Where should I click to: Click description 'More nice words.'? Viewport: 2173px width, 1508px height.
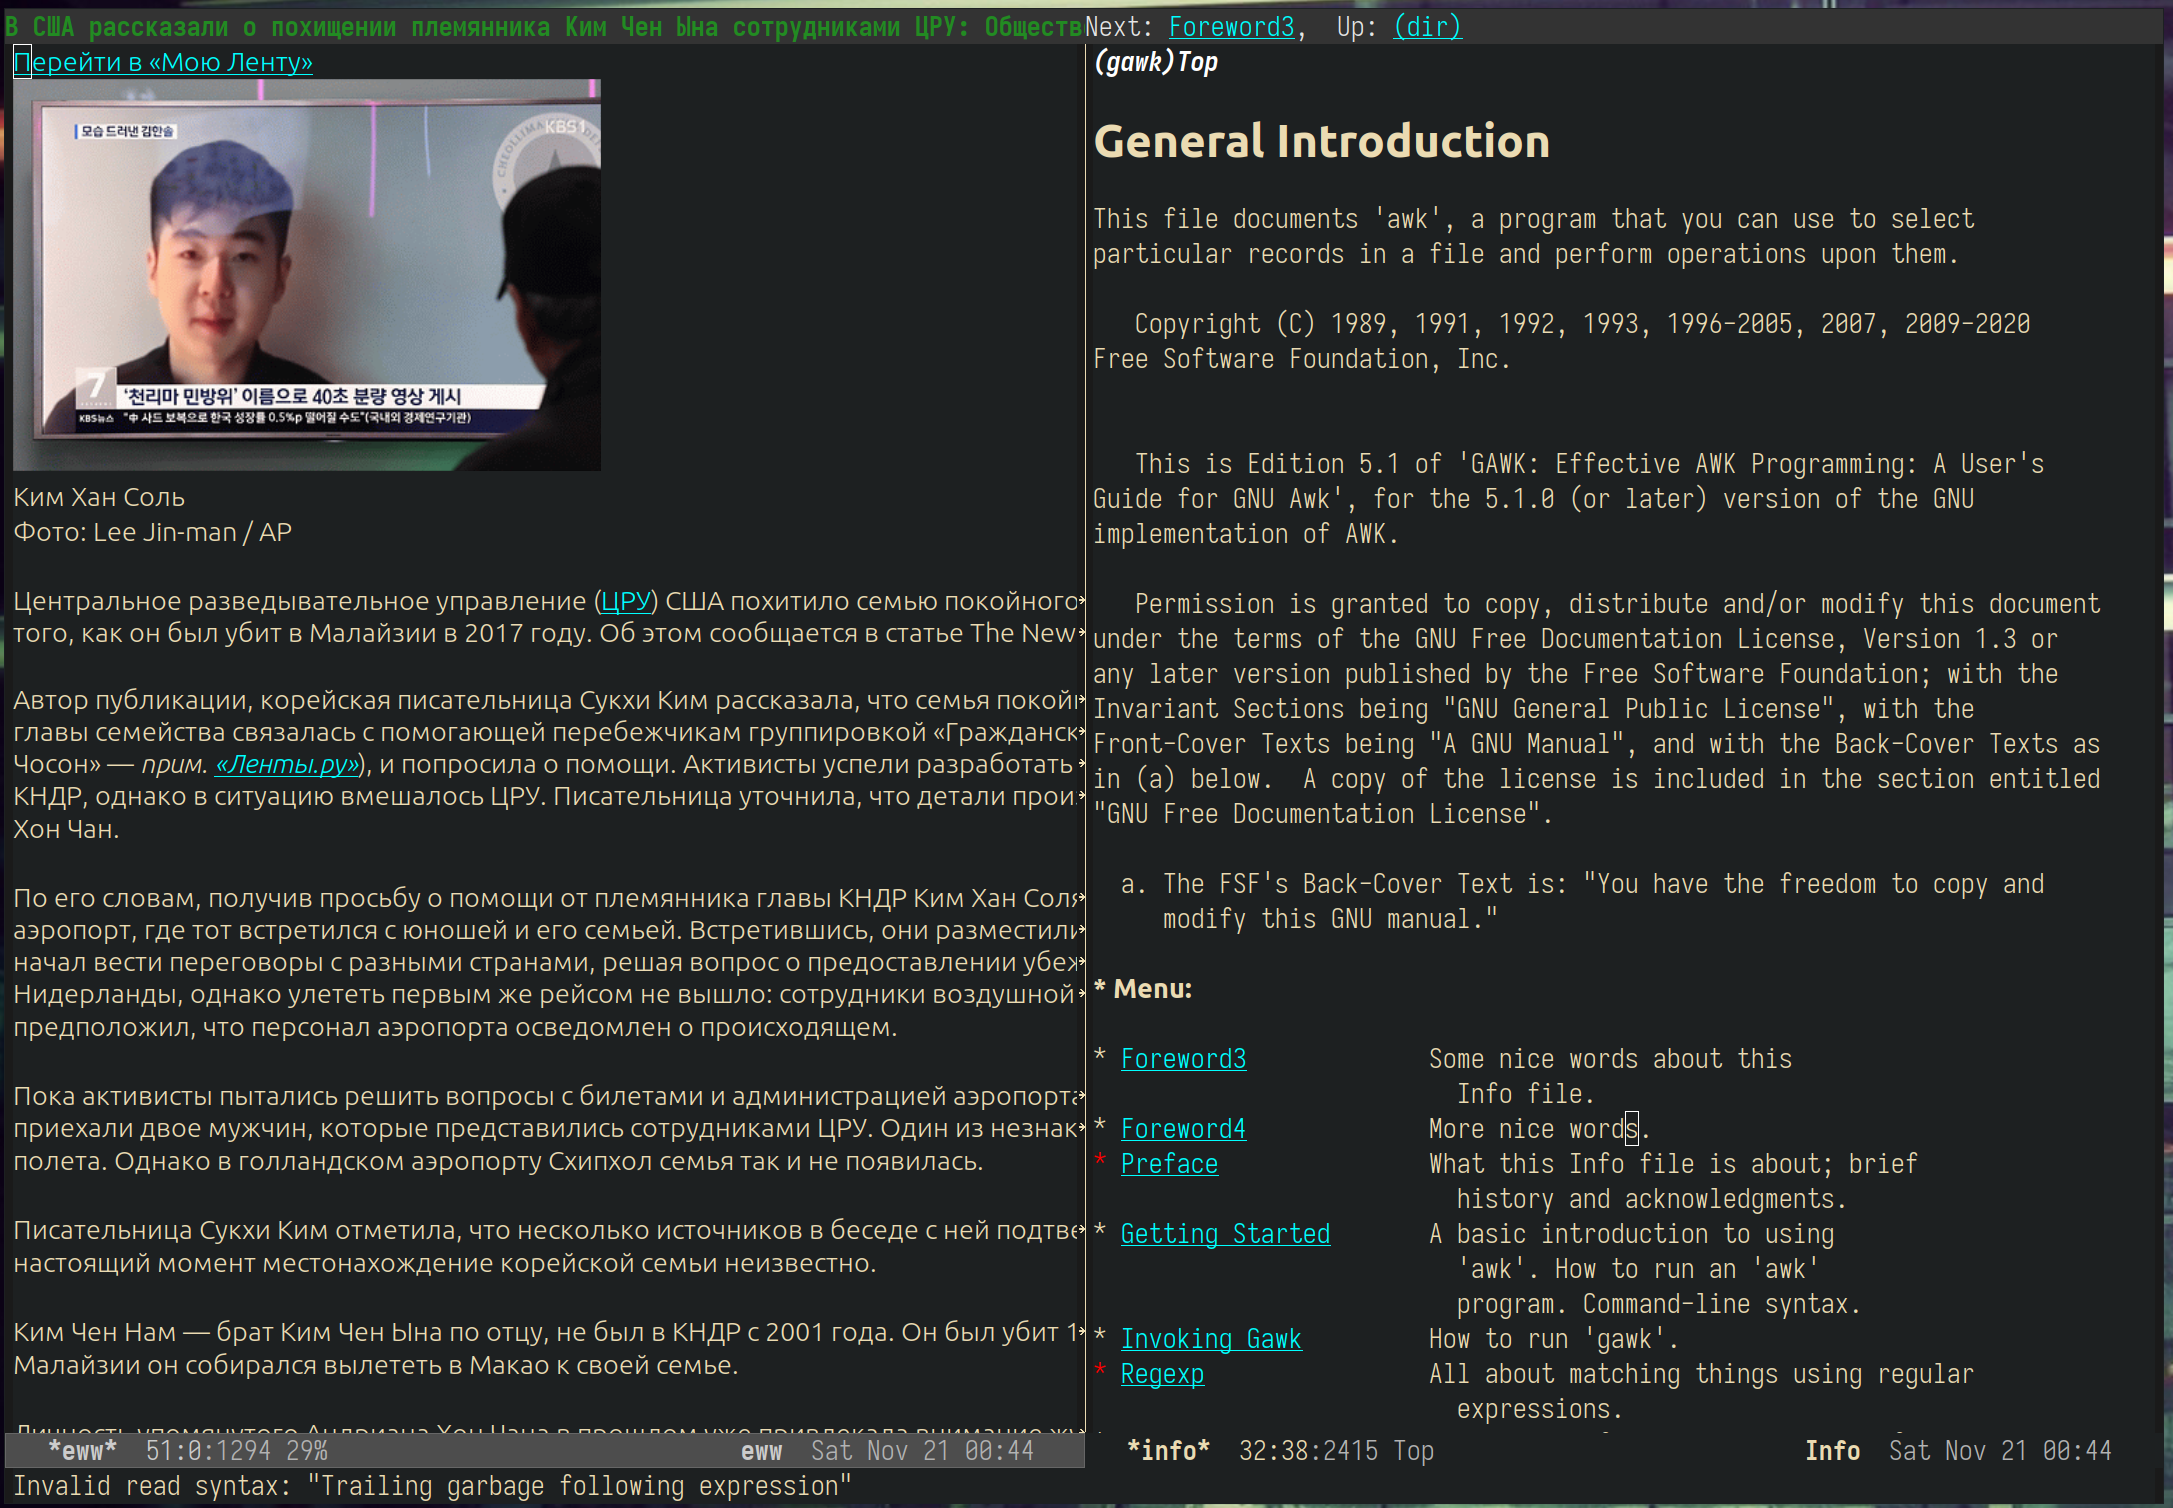click(x=1539, y=1129)
